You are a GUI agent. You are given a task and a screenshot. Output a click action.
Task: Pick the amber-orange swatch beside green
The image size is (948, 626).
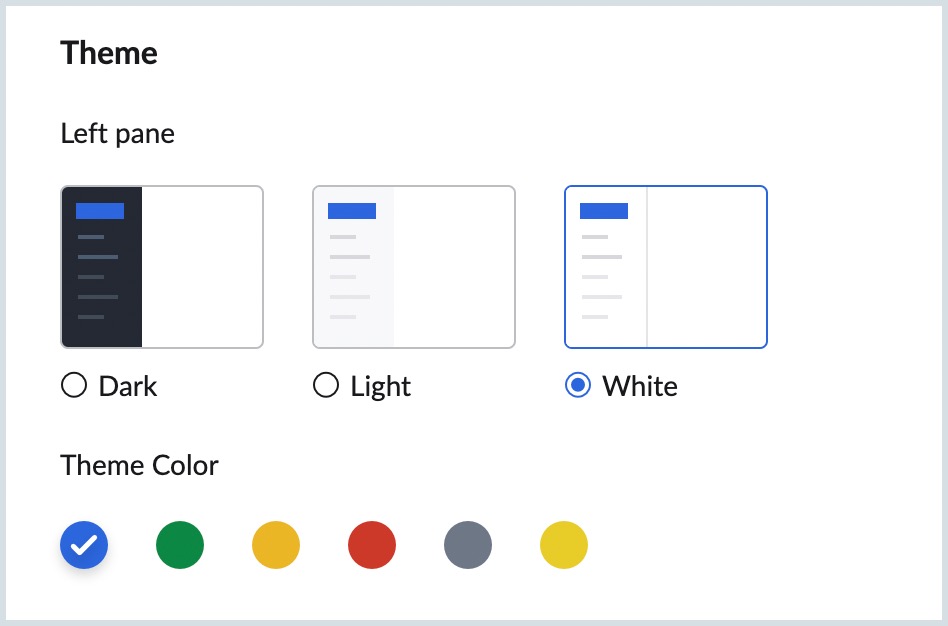pyautogui.click(x=276, y=545)
